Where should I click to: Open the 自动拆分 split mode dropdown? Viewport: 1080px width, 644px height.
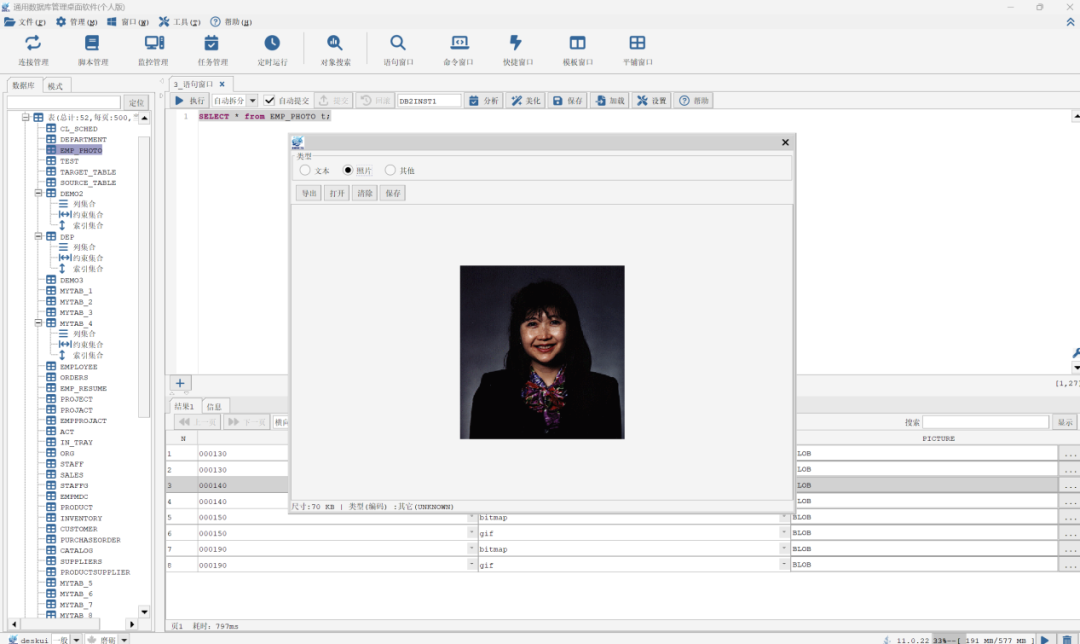[253, 101]
